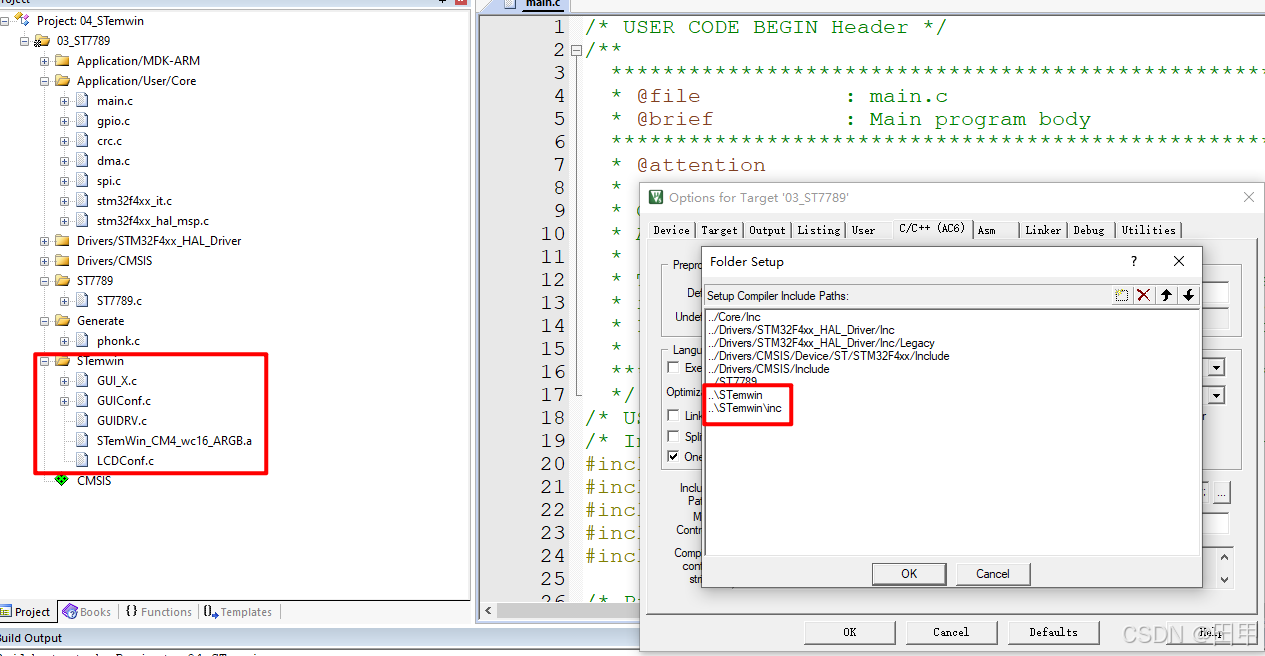Screen dimensions: 1265x656
Task: Click Cancel in Options for Target dialog
Action: click(x=951, y=632)
